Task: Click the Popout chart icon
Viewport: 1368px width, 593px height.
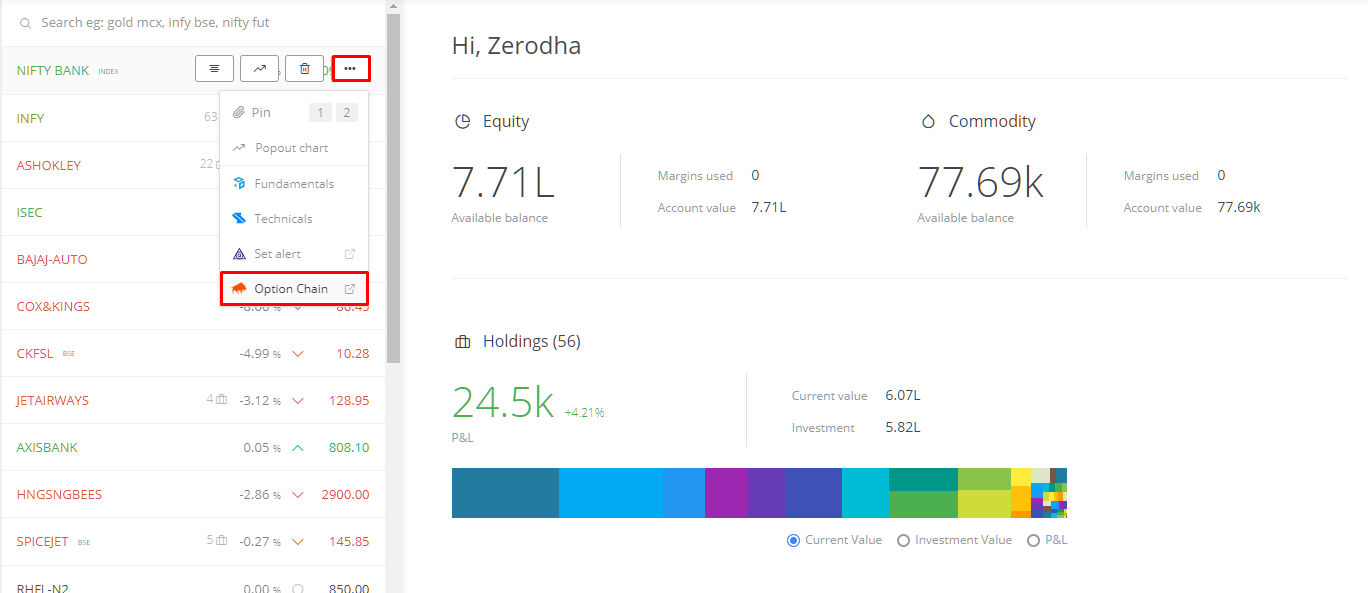Action: coord(239,148)
